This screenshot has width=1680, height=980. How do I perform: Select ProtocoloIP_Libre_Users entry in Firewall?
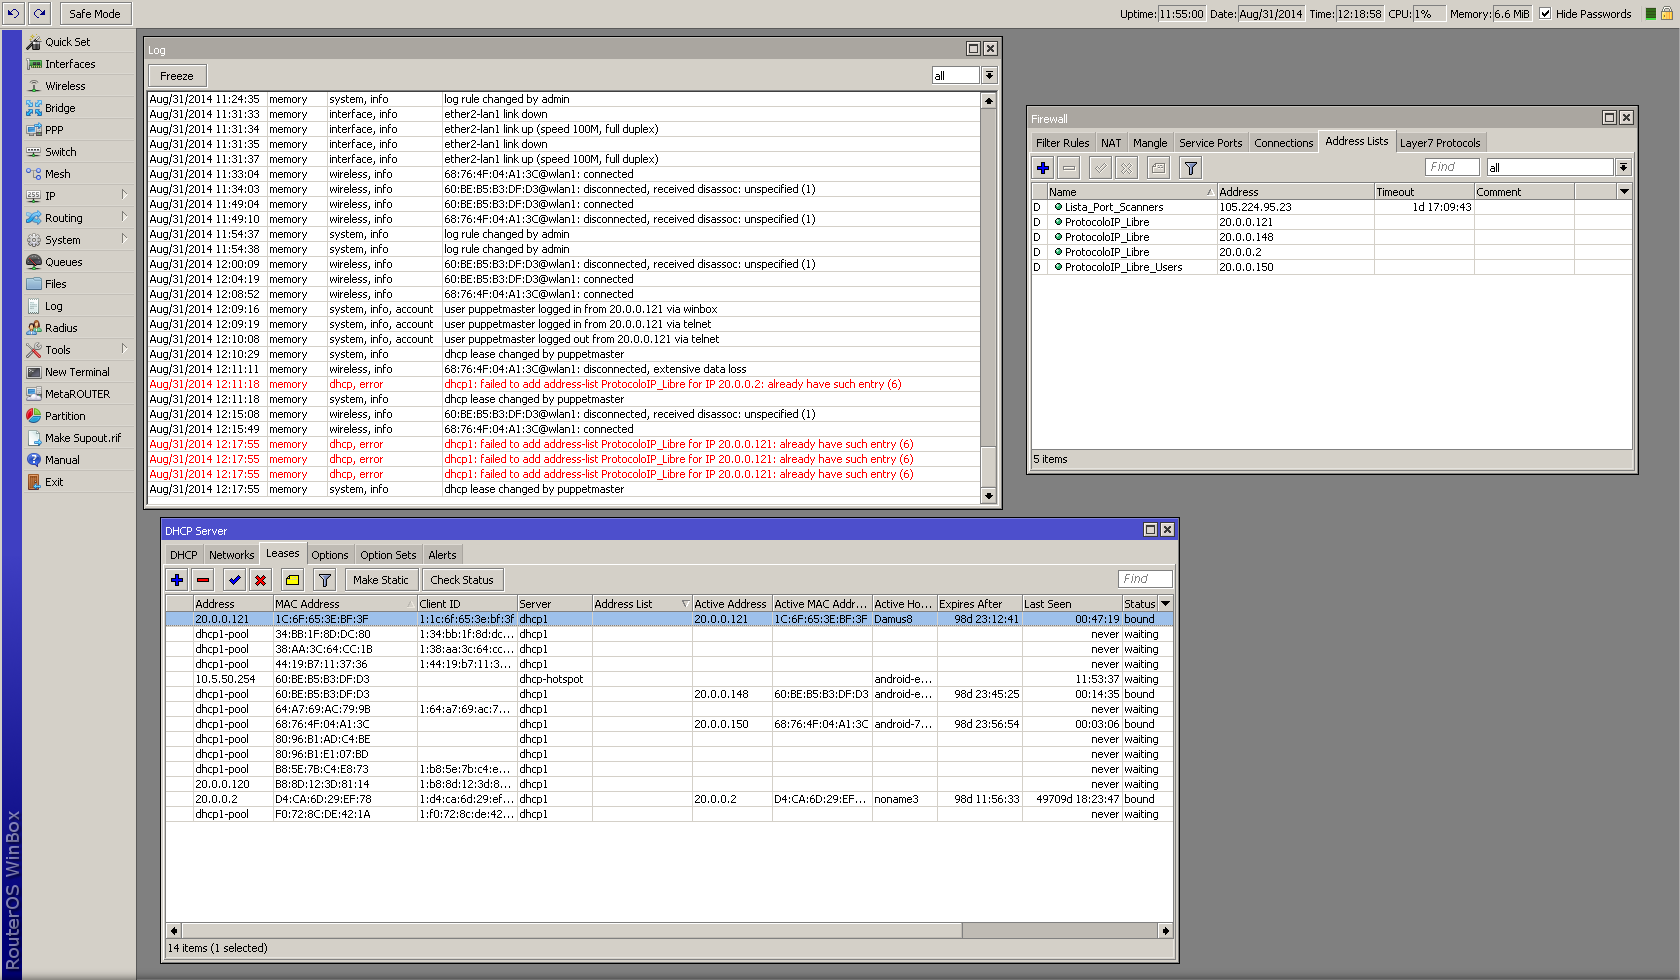[1332, 267]
